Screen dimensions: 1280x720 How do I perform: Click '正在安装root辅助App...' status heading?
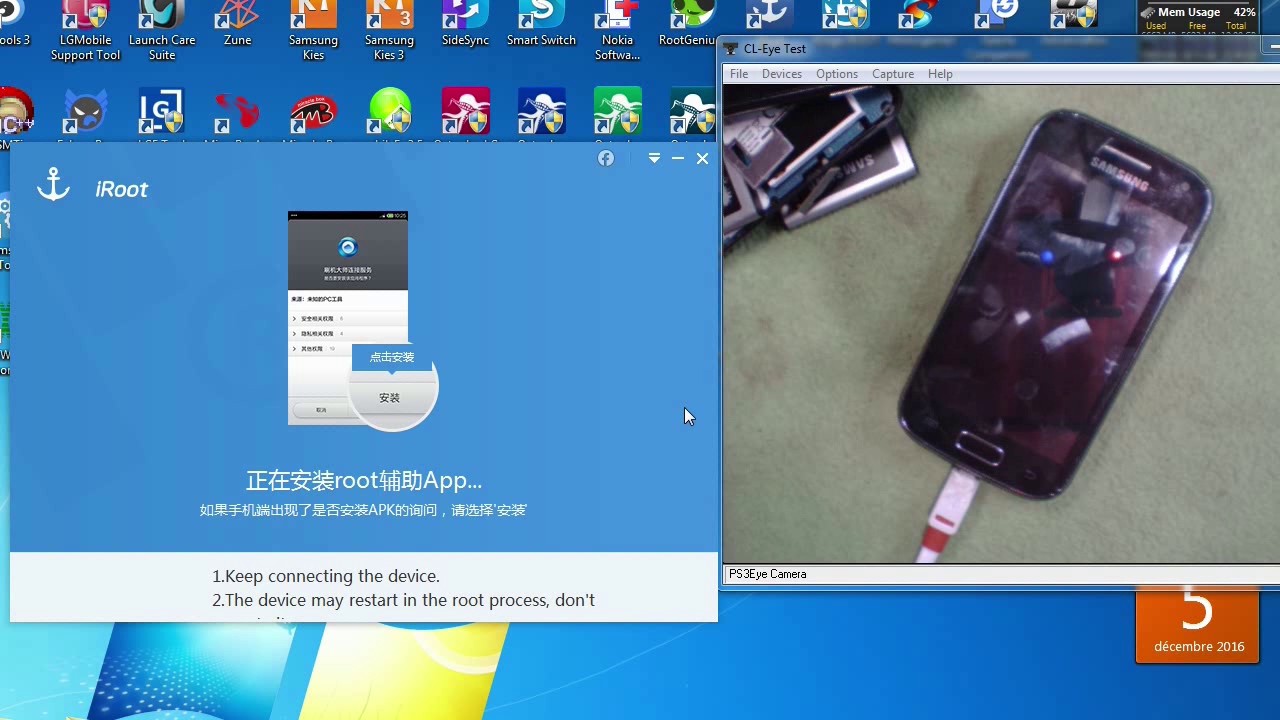tap(364, 480)
